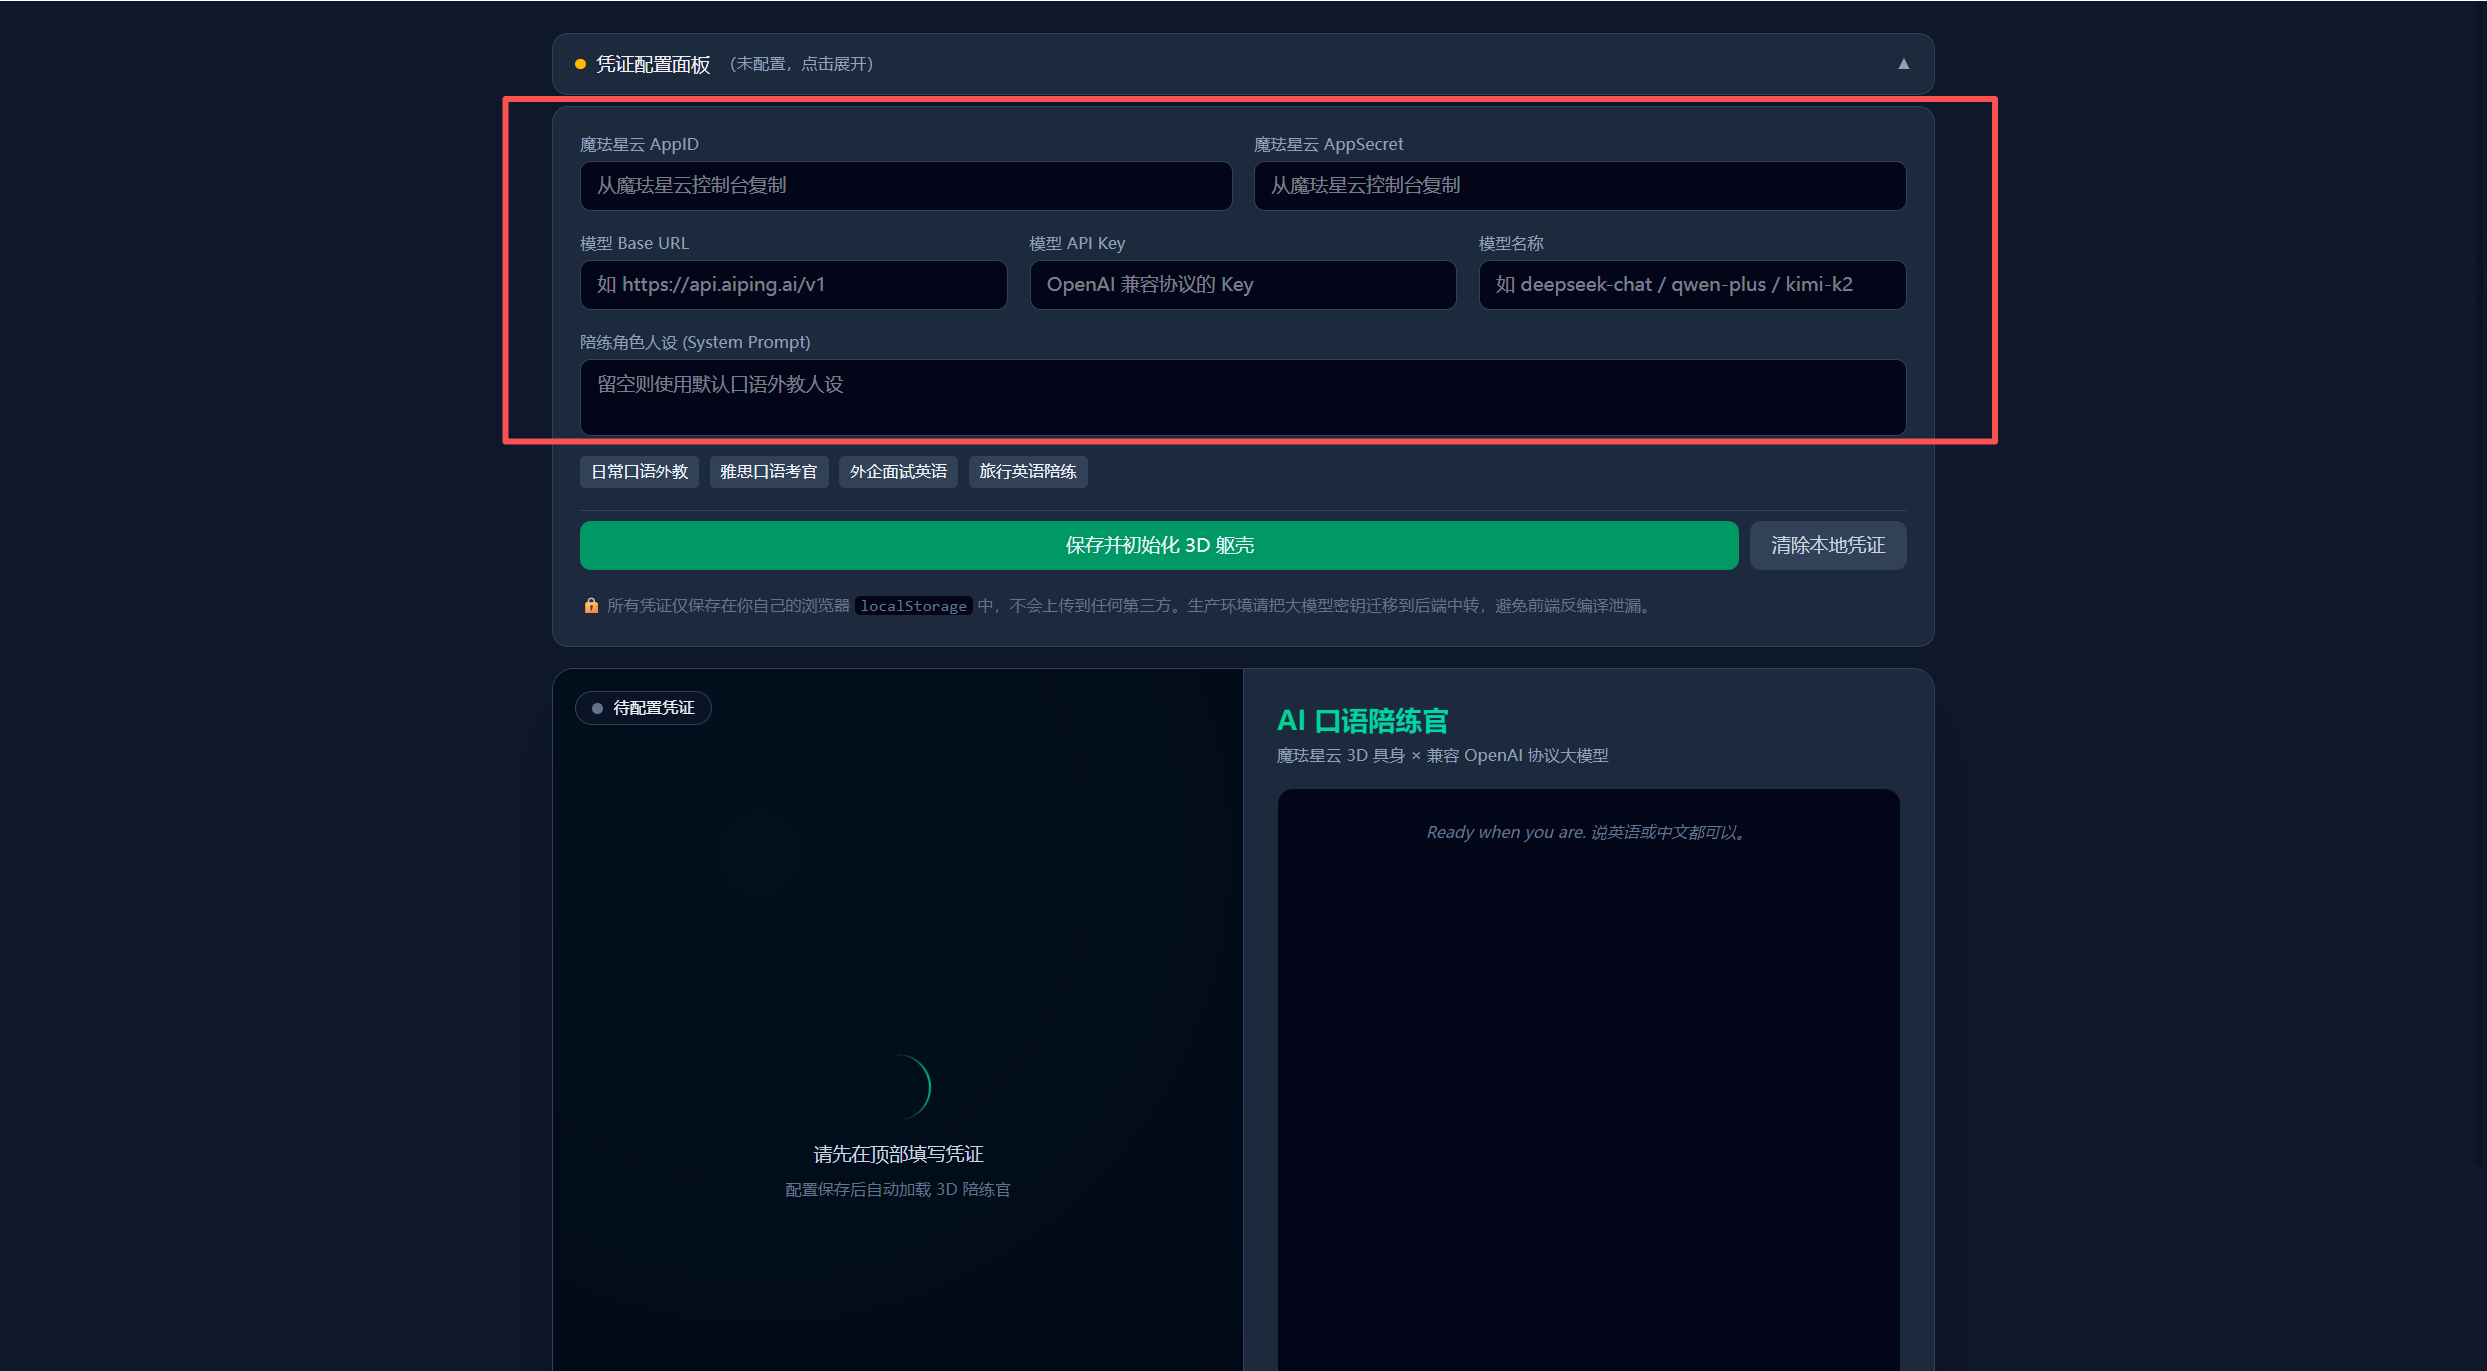This screenshot has width=2487, height=1371.
Task: Click the 陪练角色人设 (System Prompt) label
Action: 695,343
